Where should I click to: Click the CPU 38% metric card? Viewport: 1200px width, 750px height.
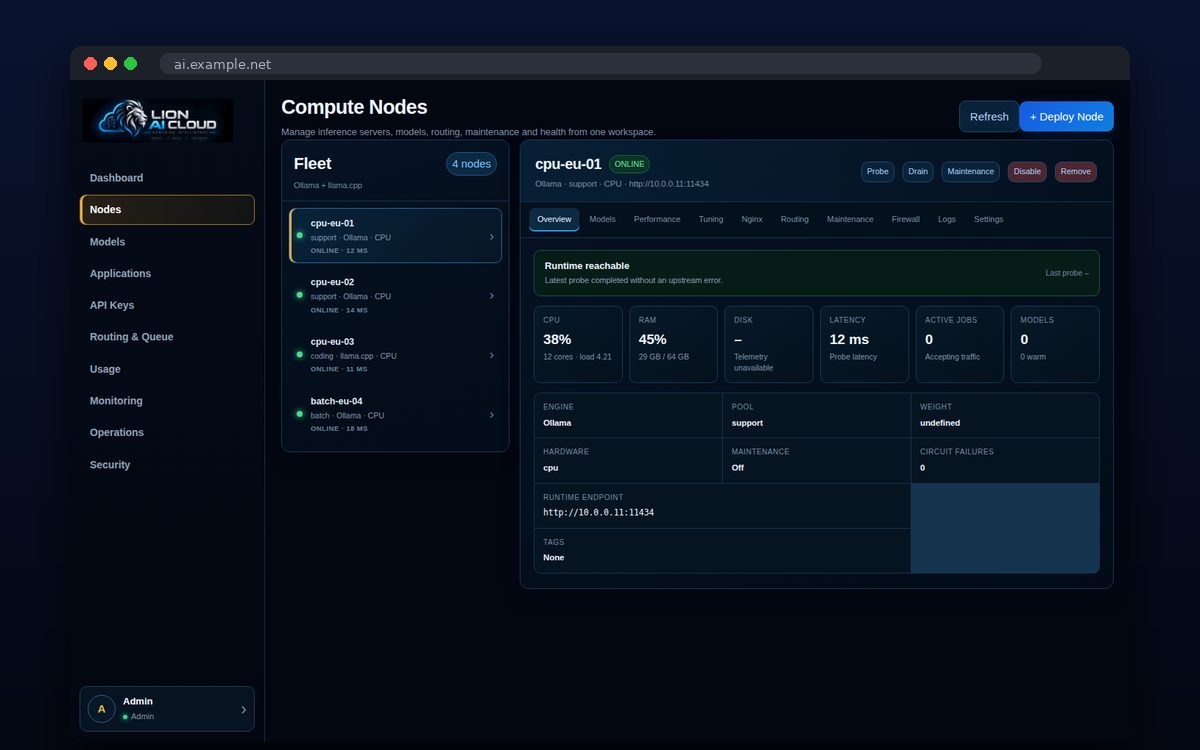click(x=578, y=345)
